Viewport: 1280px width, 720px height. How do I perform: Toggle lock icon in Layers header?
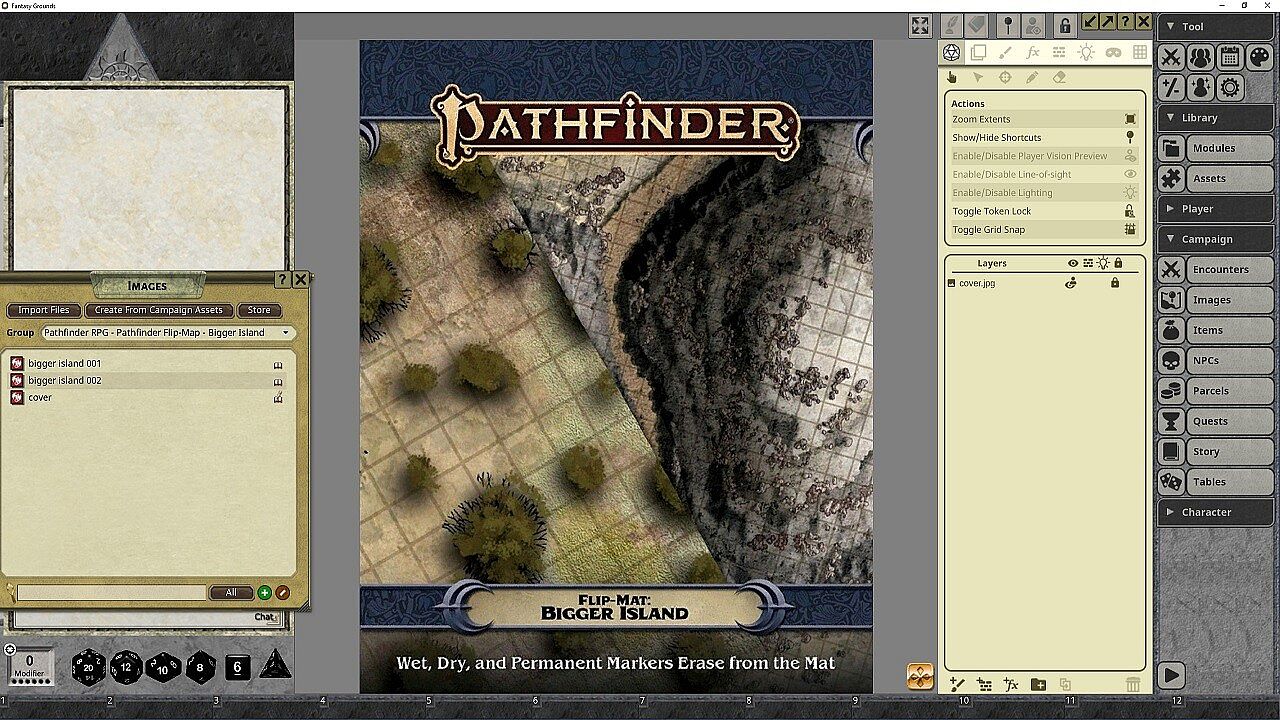(x=1118, y=264)
